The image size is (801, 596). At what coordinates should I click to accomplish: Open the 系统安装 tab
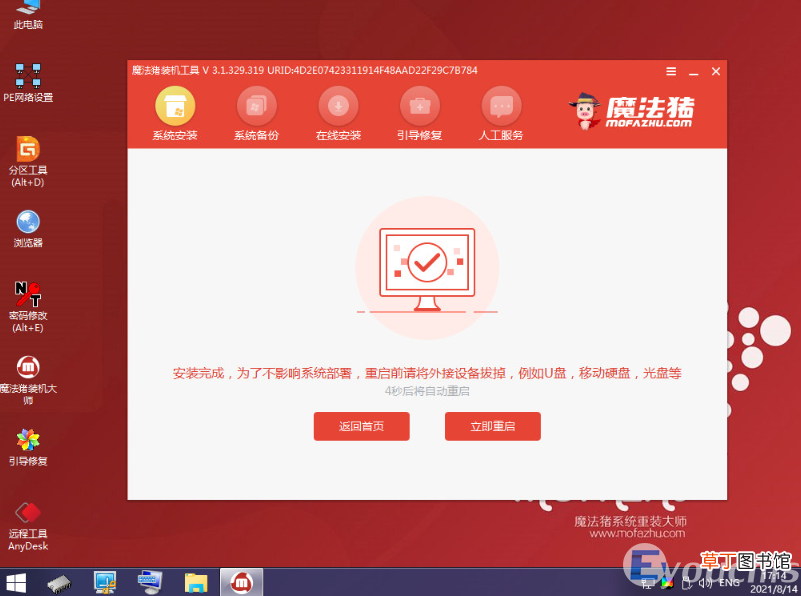click(x=175, y=113)
